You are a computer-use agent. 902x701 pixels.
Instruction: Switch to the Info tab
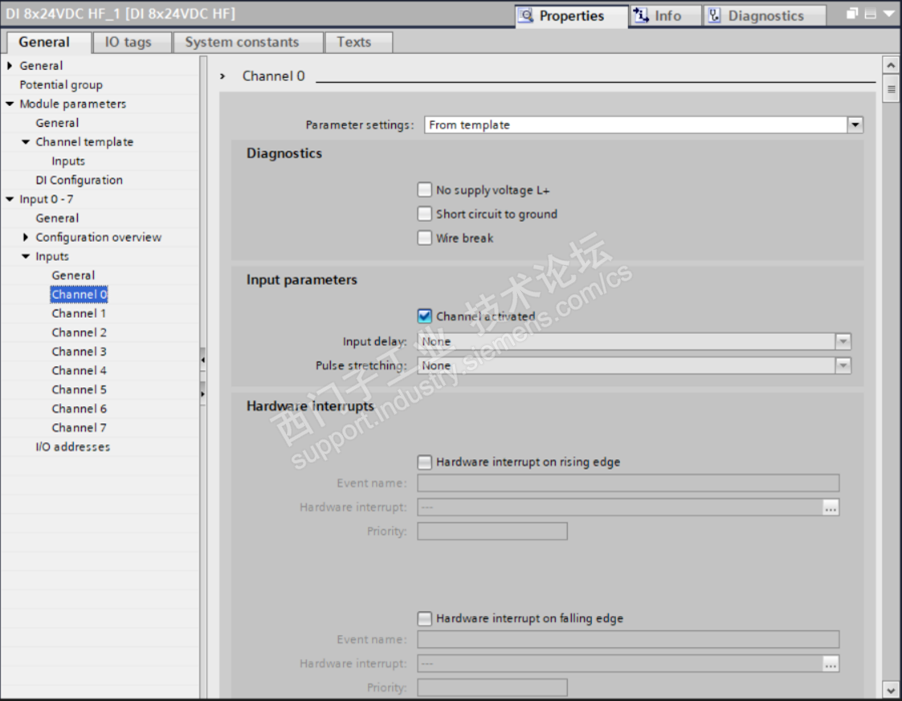click(x=666, y=16)
